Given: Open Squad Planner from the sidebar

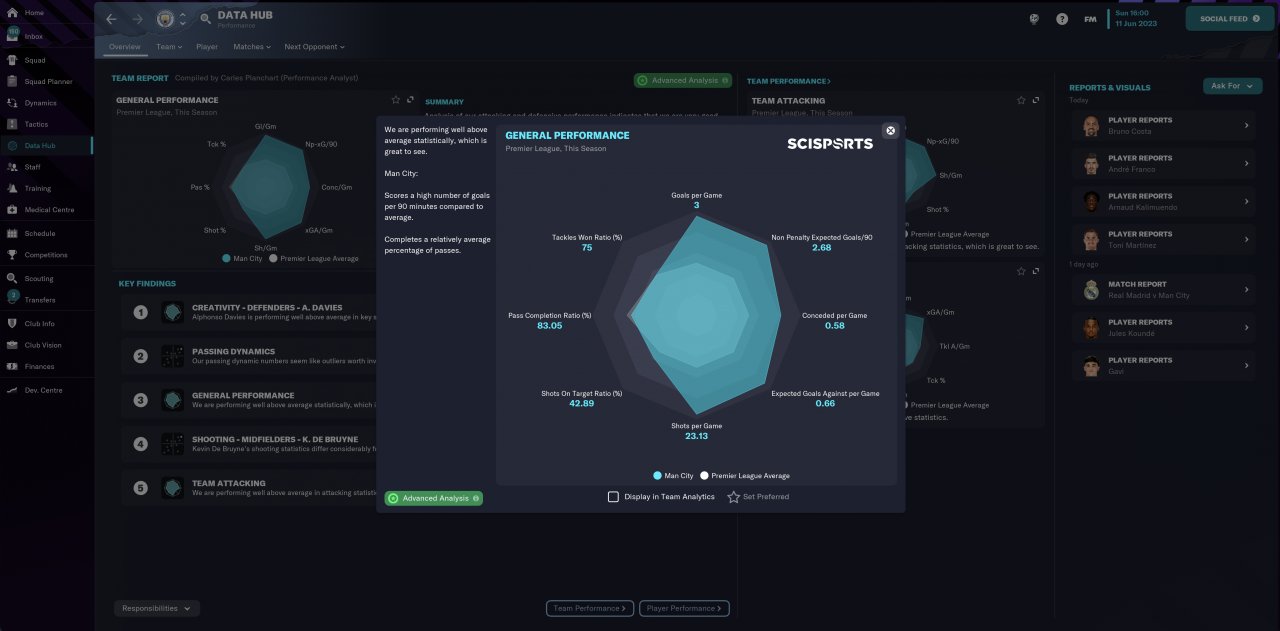Looking at the screenshot, I should point(46,81).
